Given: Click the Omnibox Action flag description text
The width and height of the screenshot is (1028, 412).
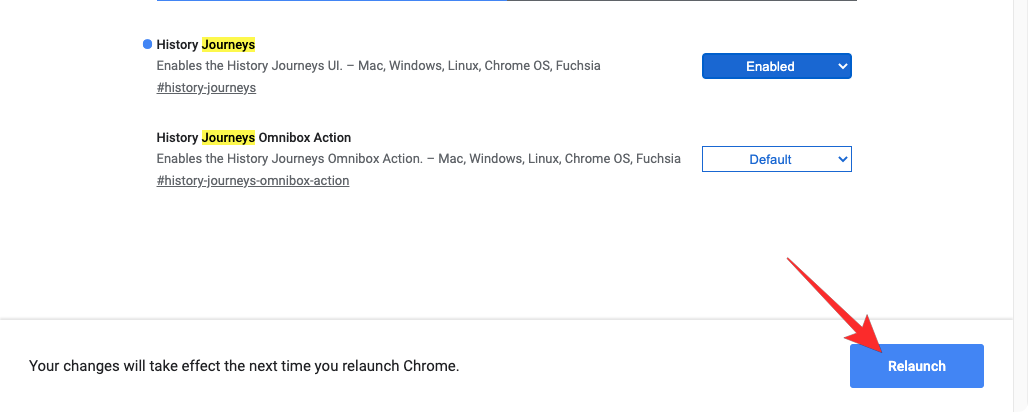Looking at the screenshot, I should [x=418, y=159].
